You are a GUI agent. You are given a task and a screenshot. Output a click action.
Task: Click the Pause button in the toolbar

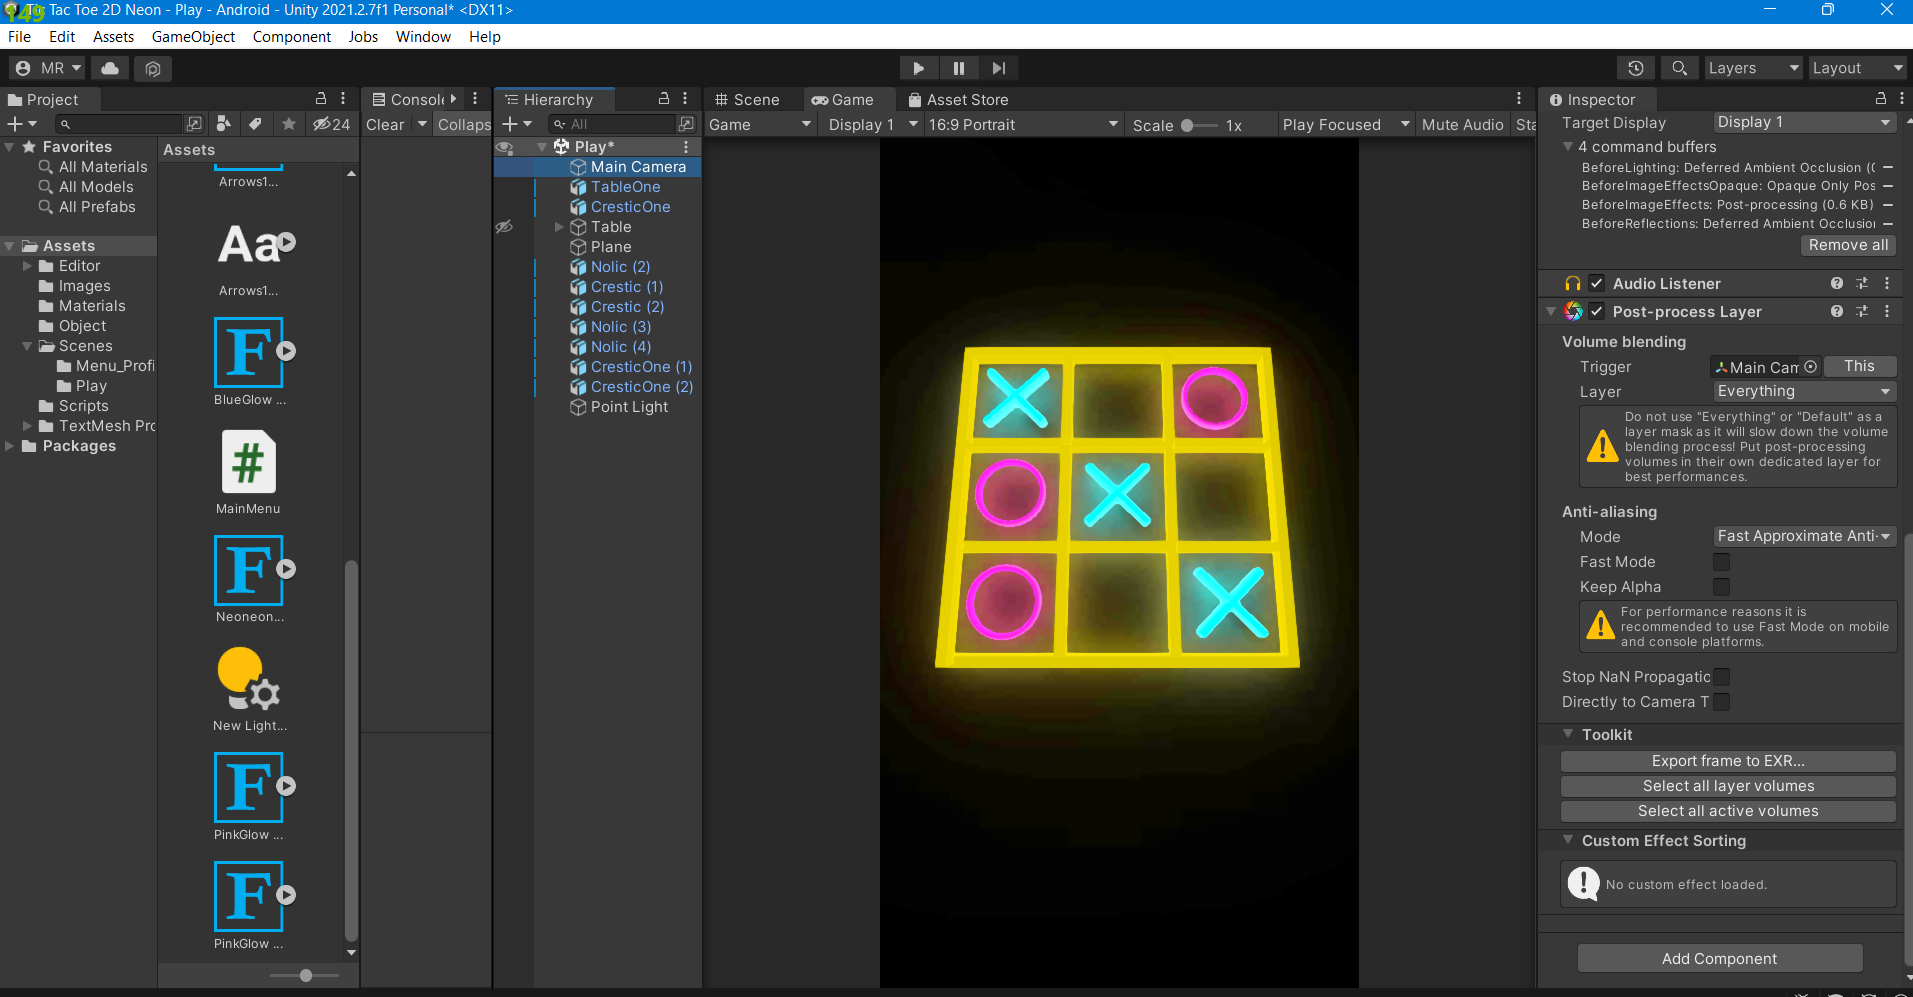[x=958, y=68]
